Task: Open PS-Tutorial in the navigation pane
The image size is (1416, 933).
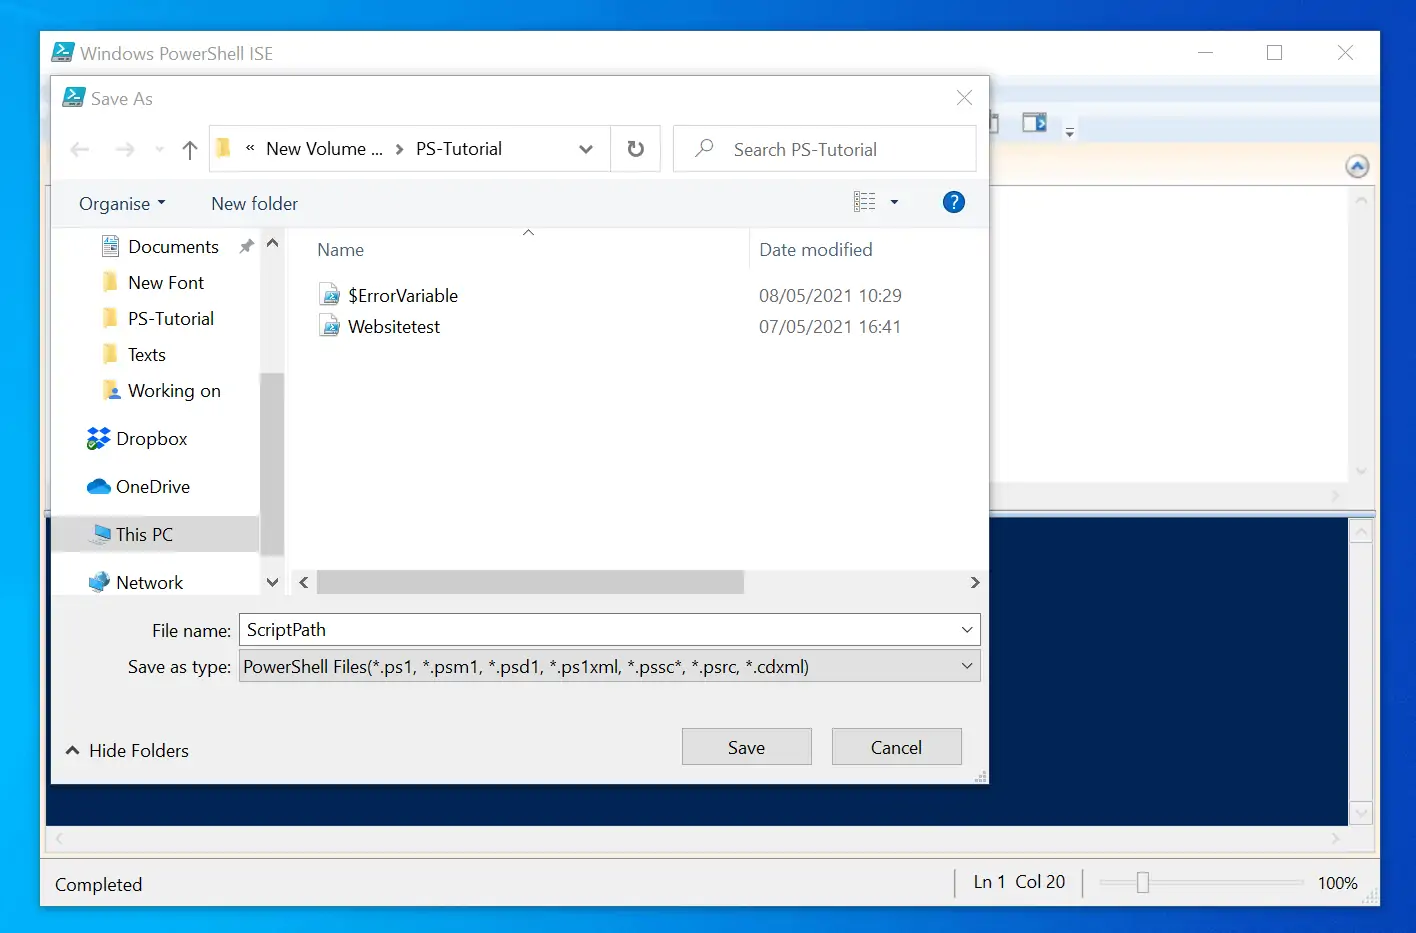Action: click(x=171, y=319)
